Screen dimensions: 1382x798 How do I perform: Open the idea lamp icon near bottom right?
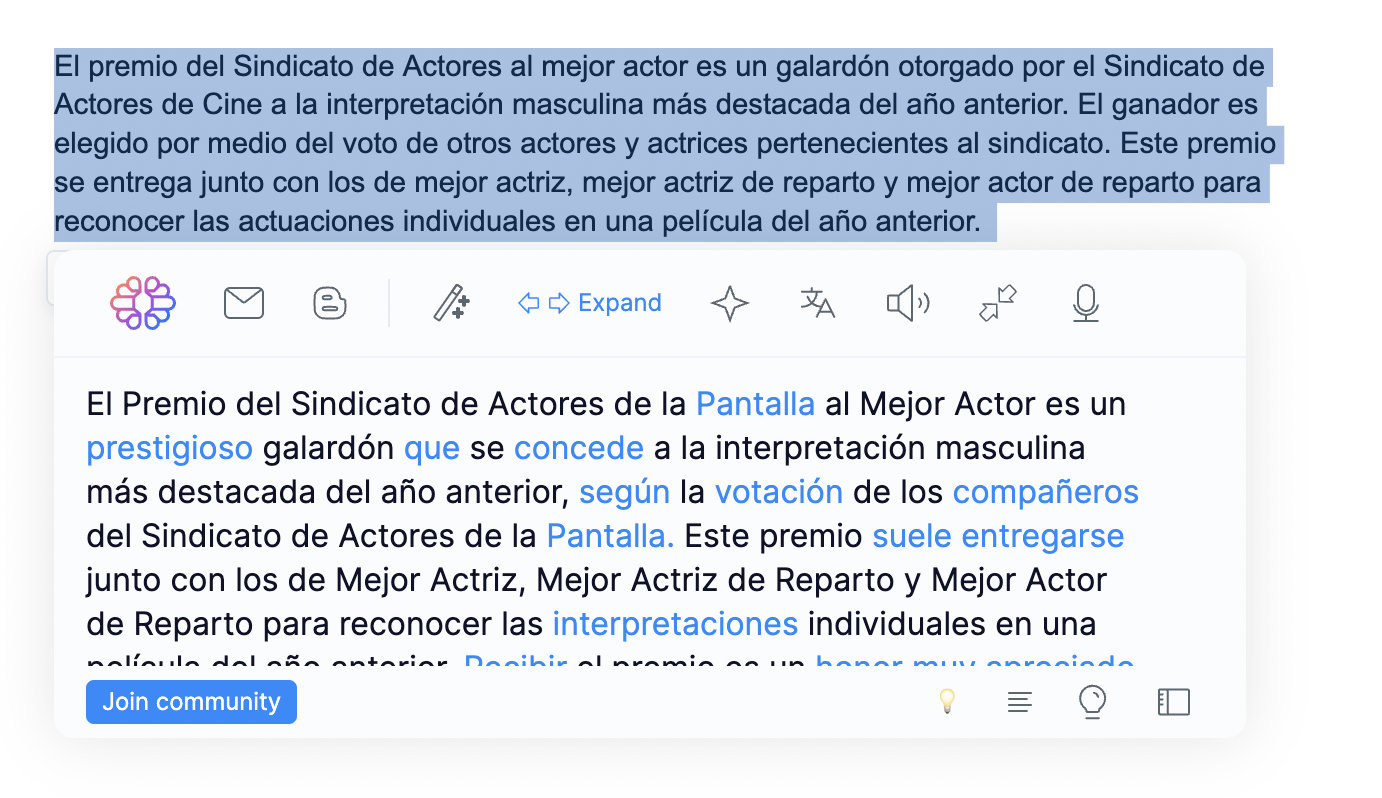click(1092, 702)
